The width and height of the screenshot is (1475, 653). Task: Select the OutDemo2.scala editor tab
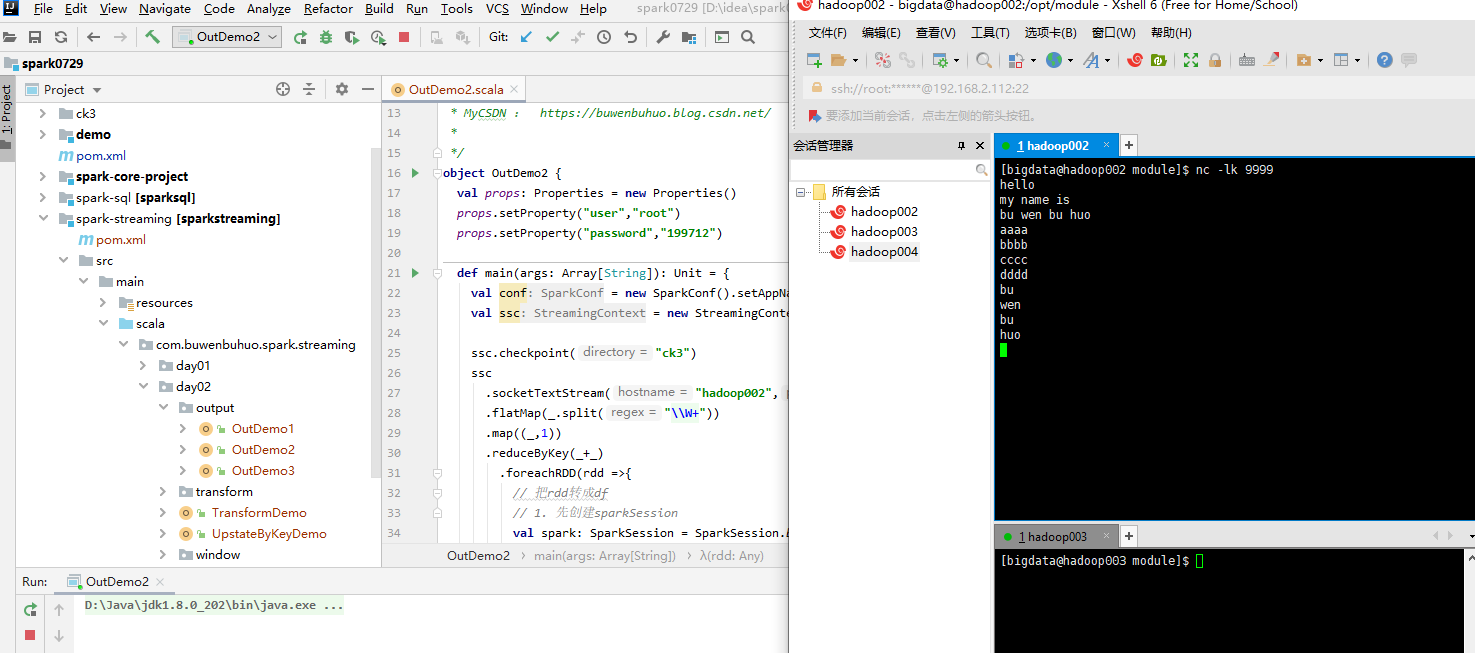coord(456,89)
